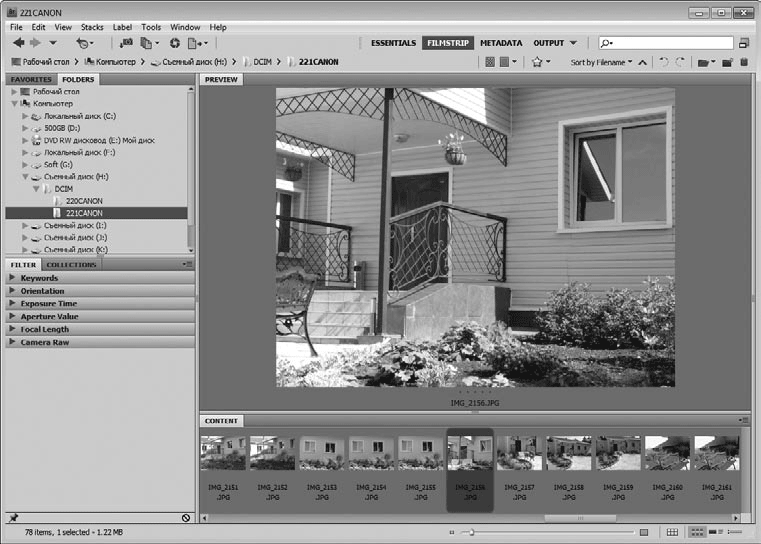Expand the Keywords filter section
Viewport: 761px width, 544px height.
(39, 278)
